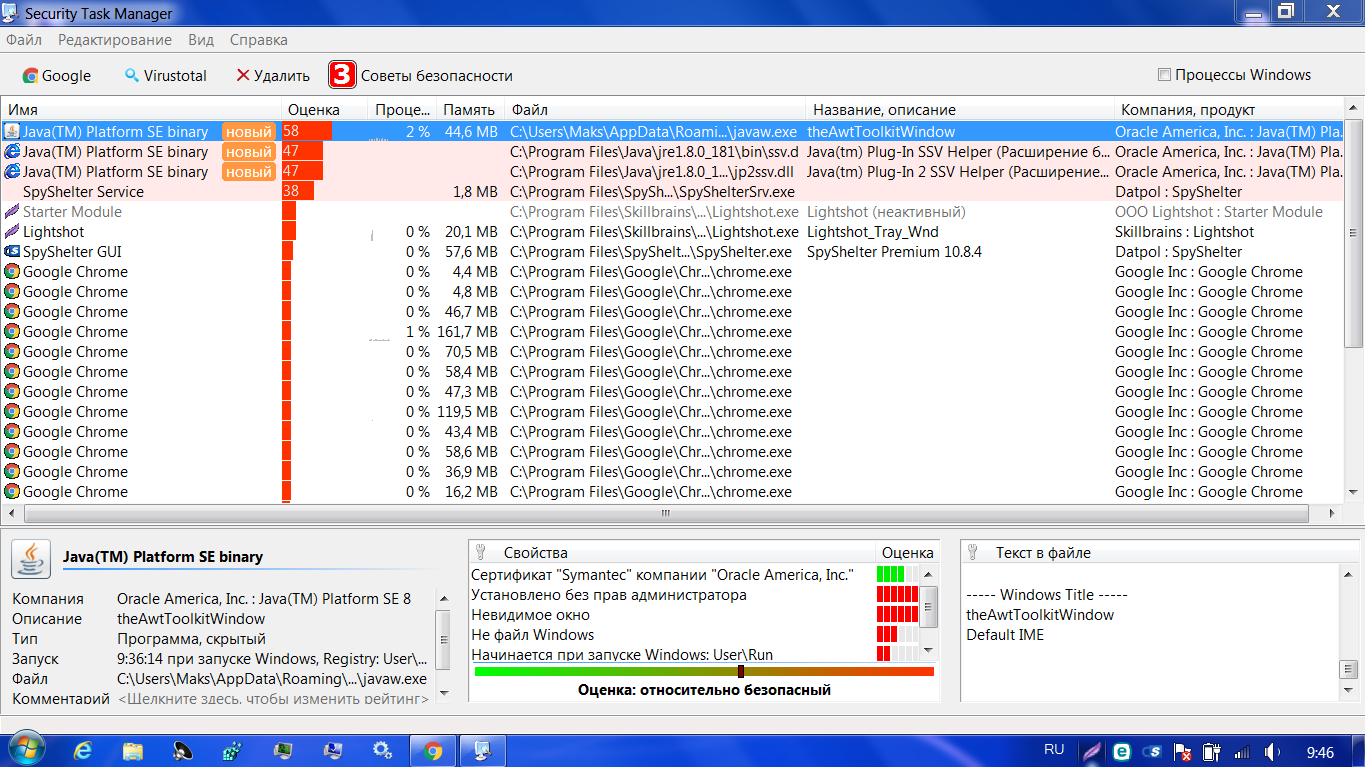
Task: Open the gear settings app in the taskbar
Action: 383,750
